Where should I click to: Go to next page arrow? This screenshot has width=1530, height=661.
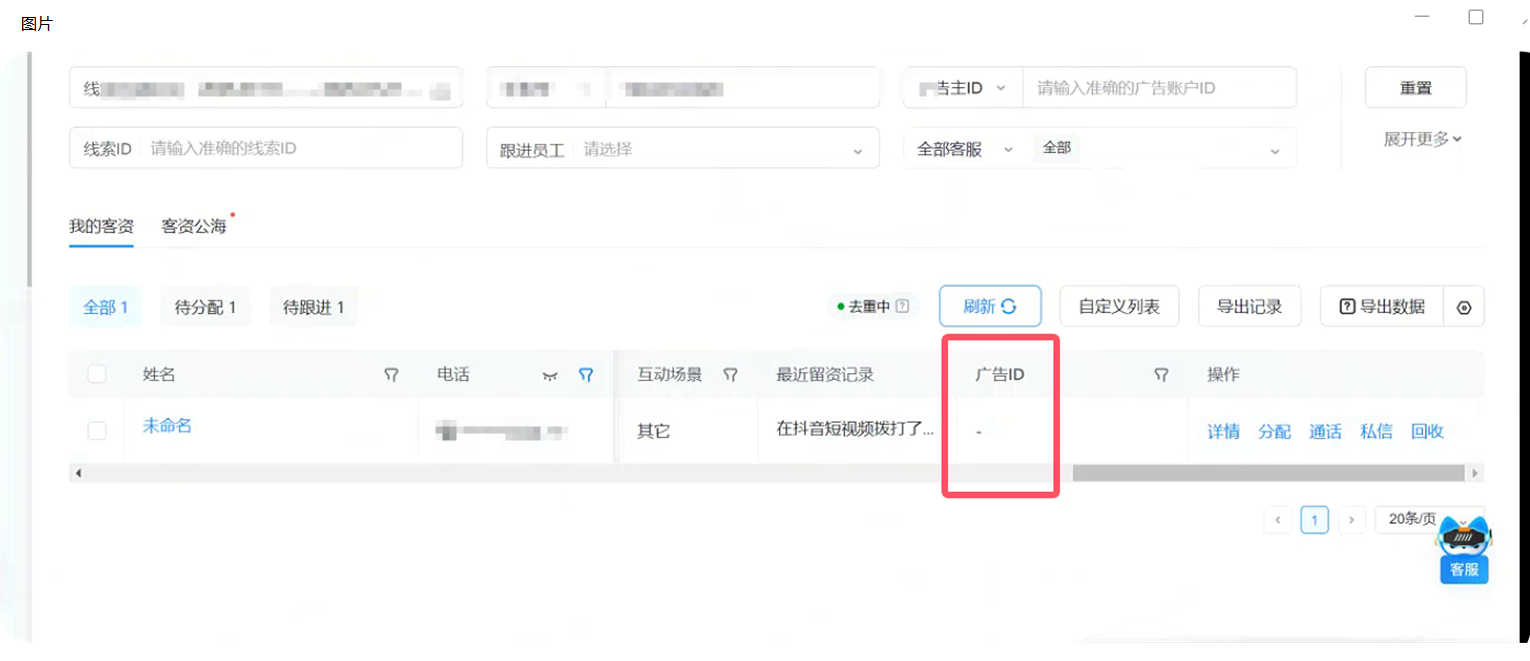tap(1352, 520)
